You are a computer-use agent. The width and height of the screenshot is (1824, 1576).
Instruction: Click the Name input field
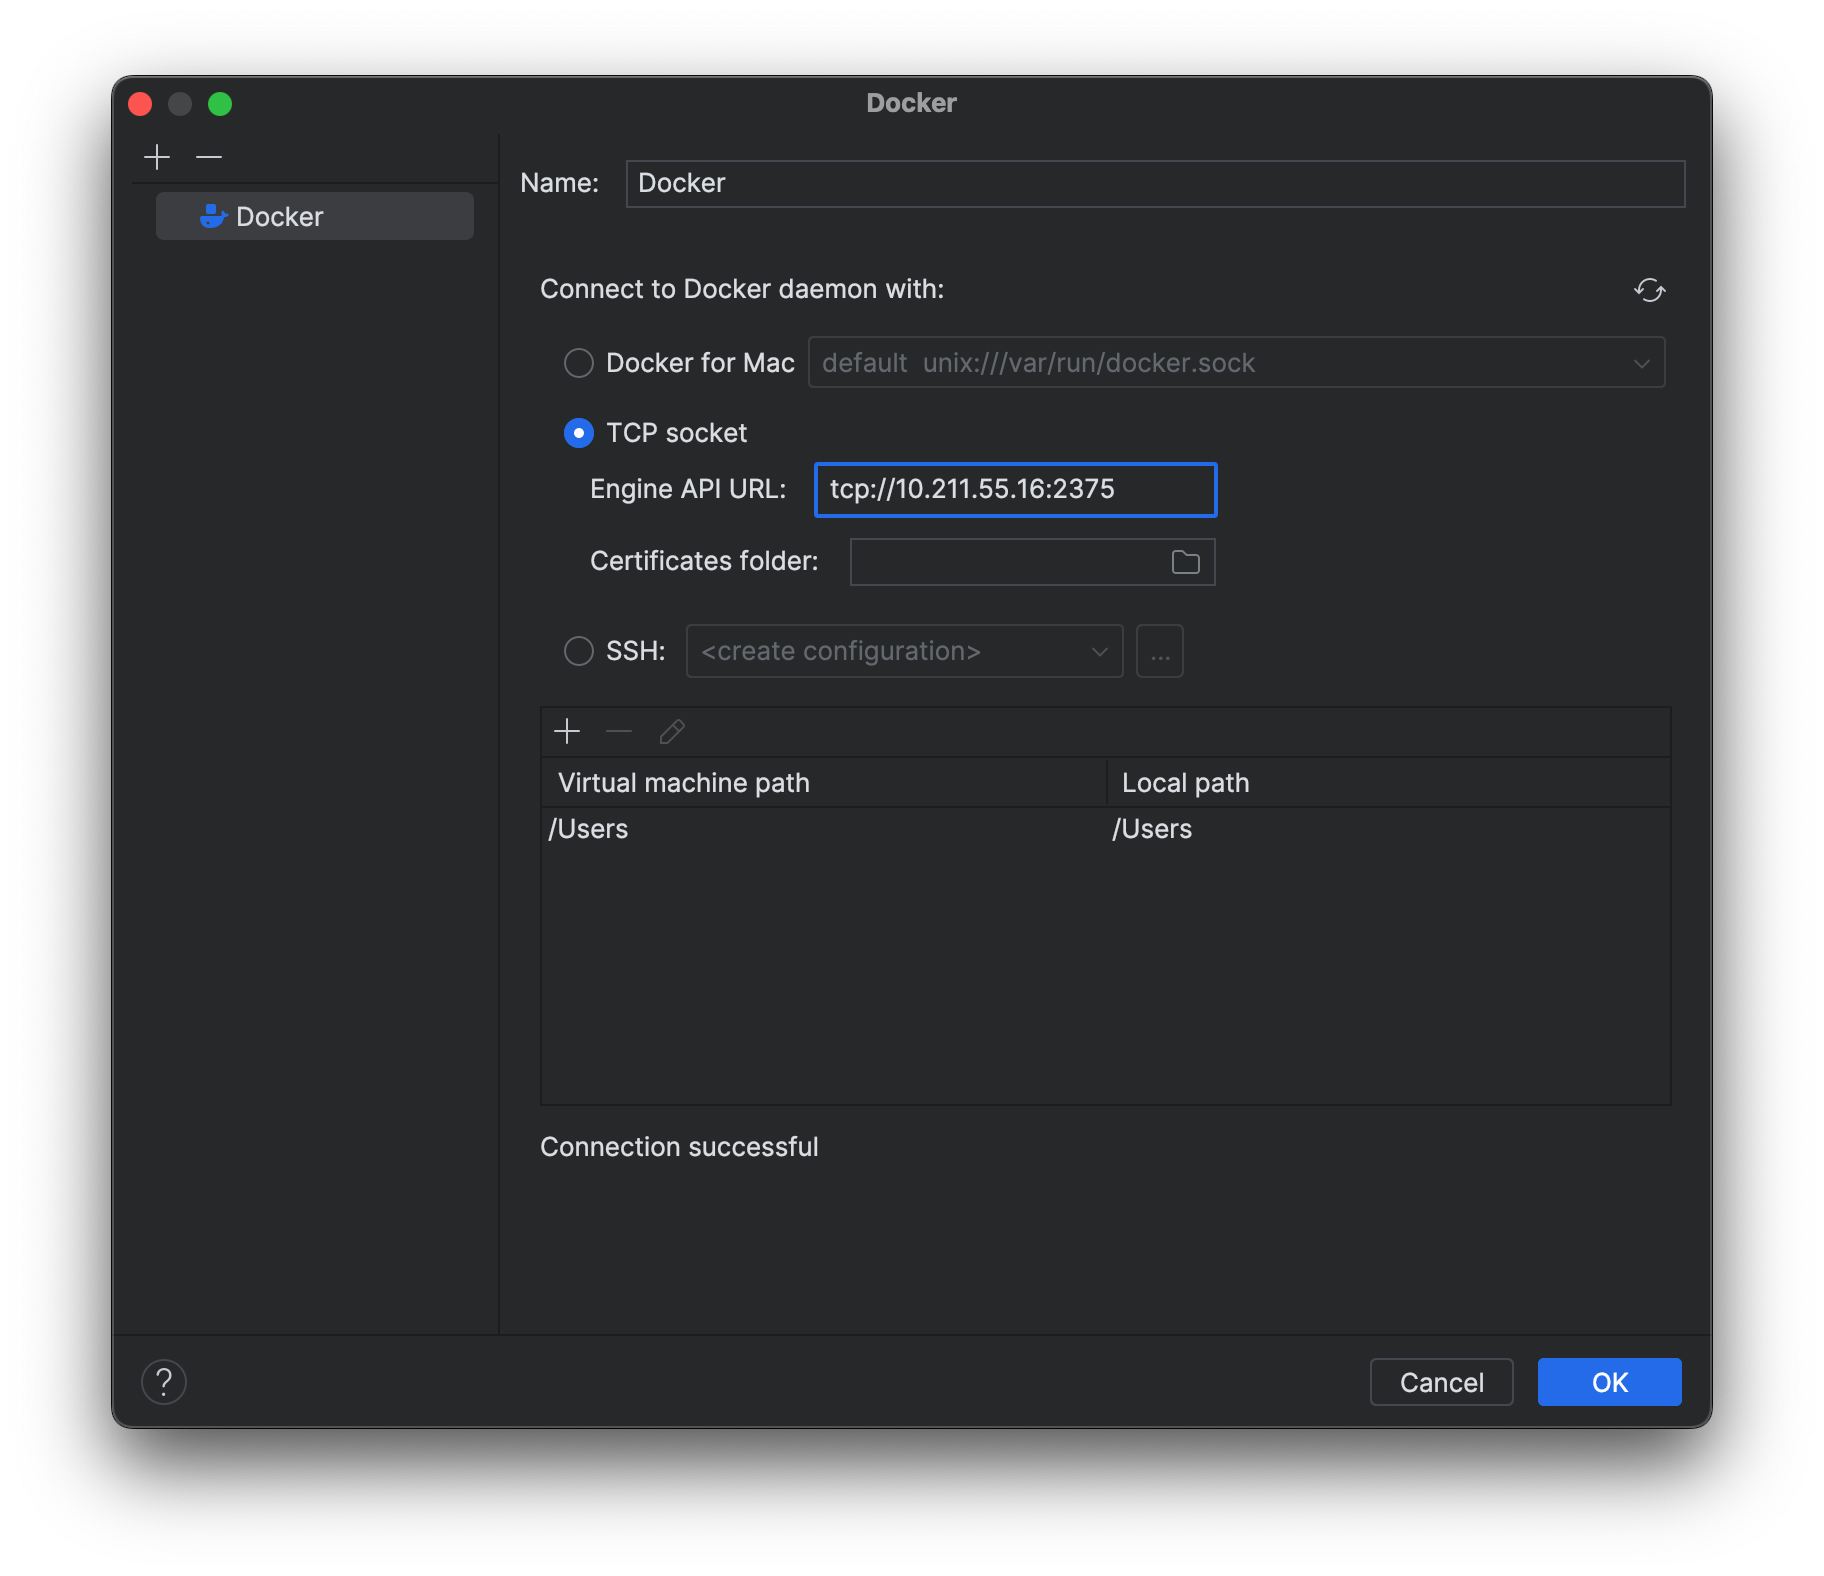[1155, 183]
